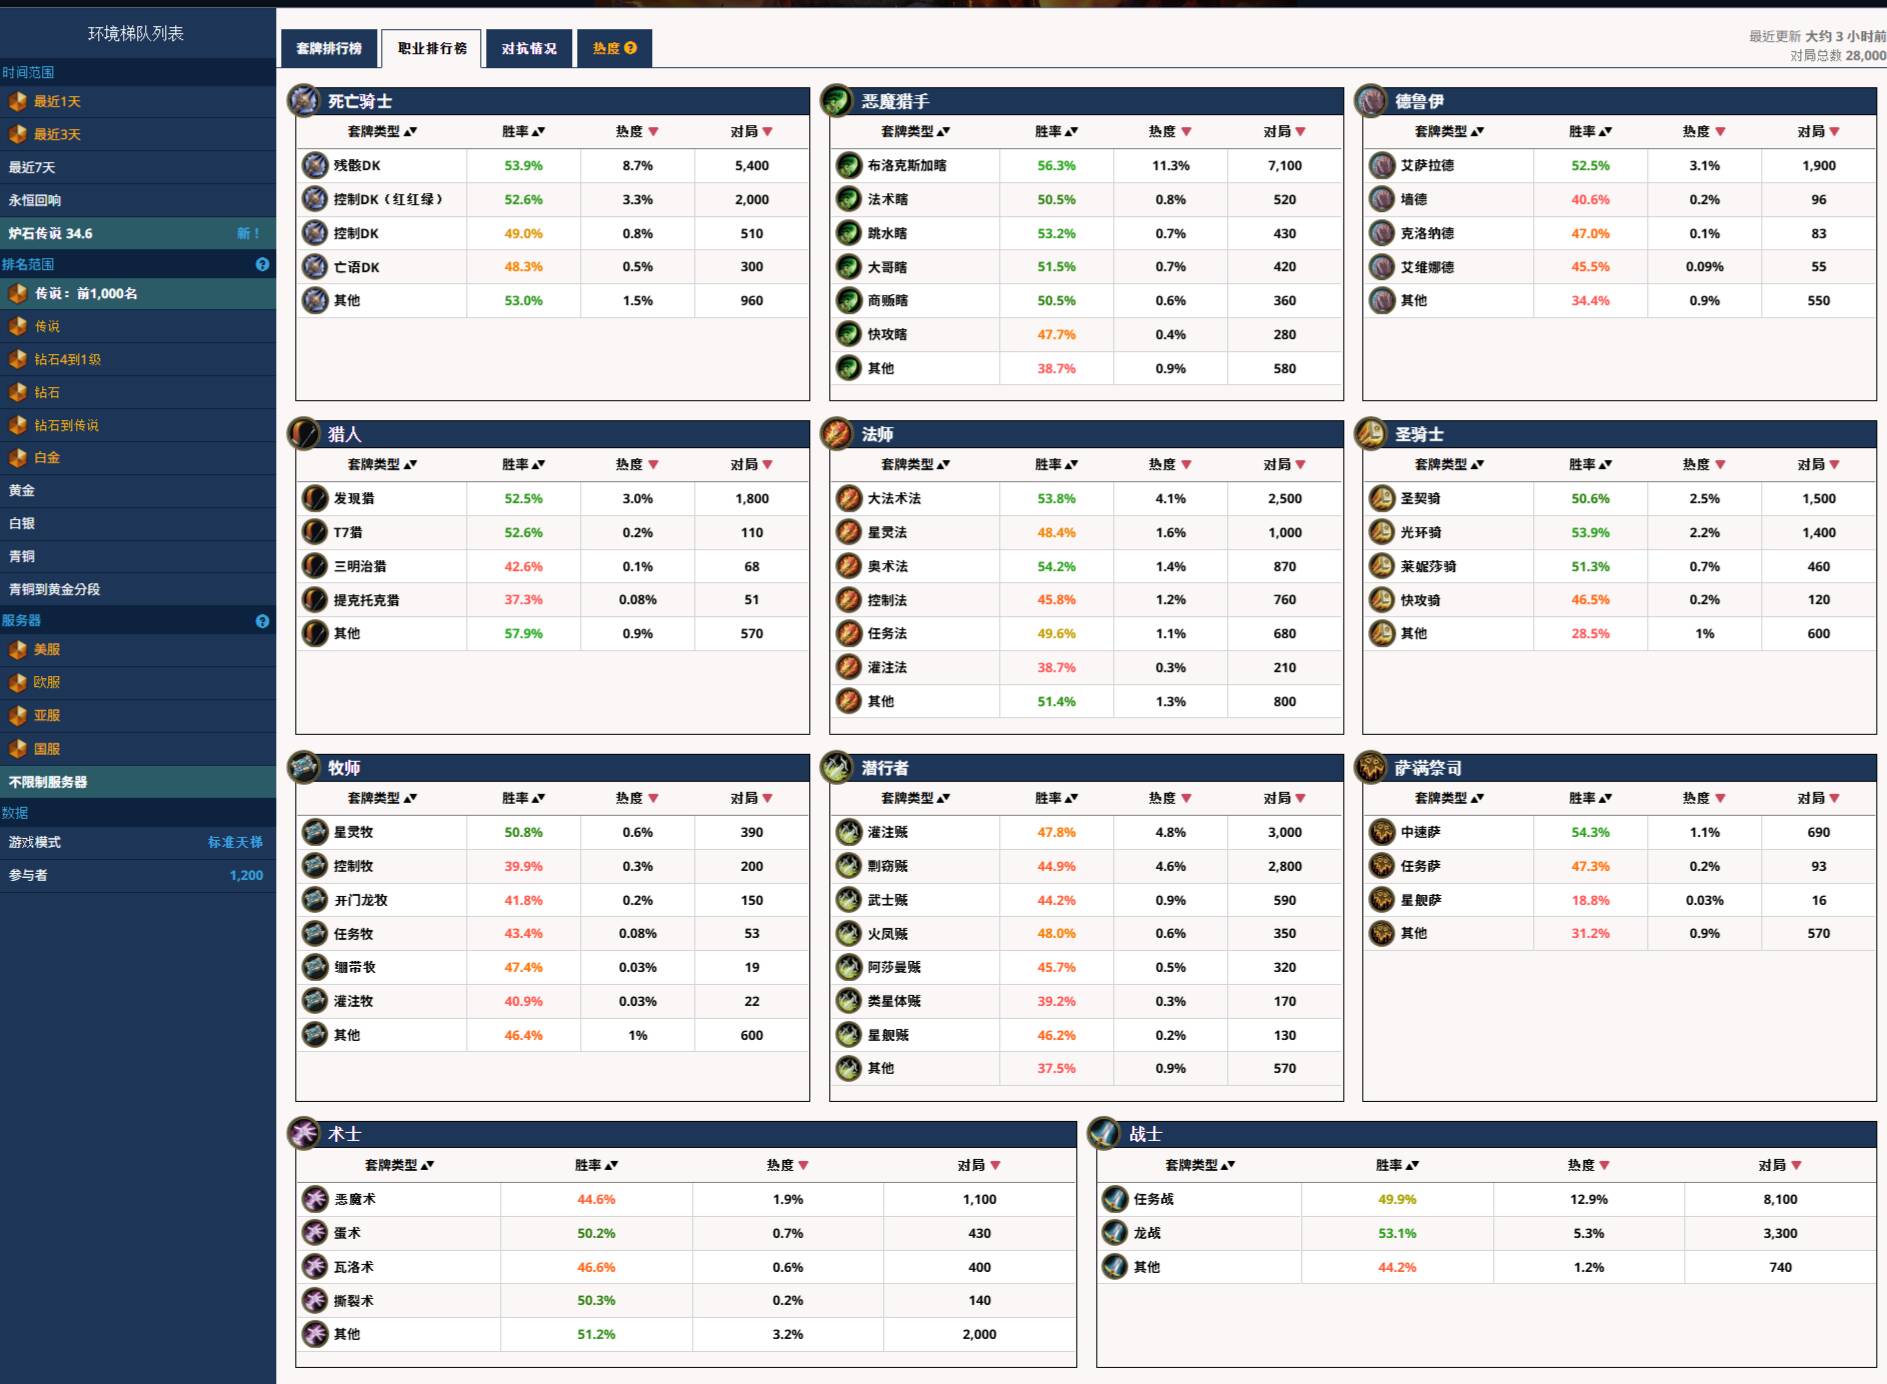1887x1384 pixels.
Task: Click the Druid class icon beside 德鲁伊
Action: [1370, 101]
